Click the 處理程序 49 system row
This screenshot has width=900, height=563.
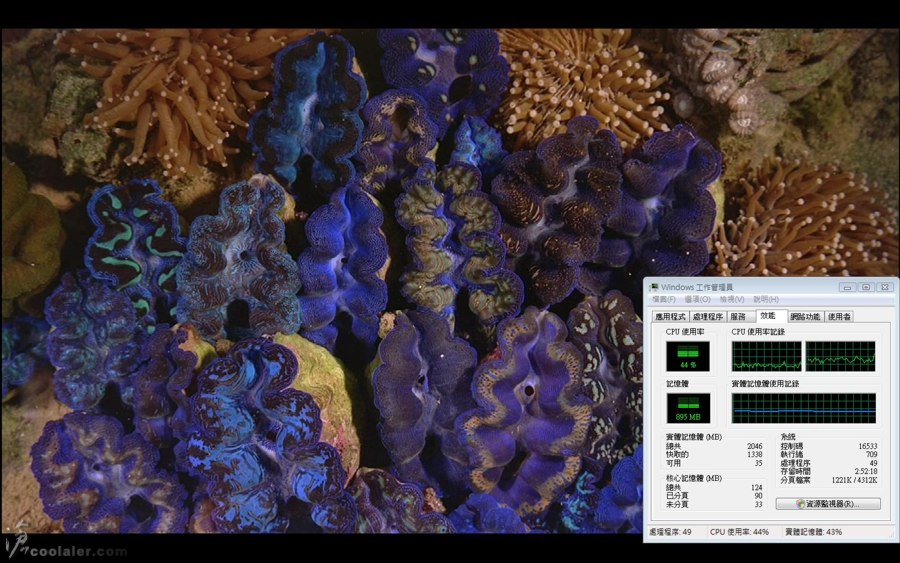tap(829, 463)
